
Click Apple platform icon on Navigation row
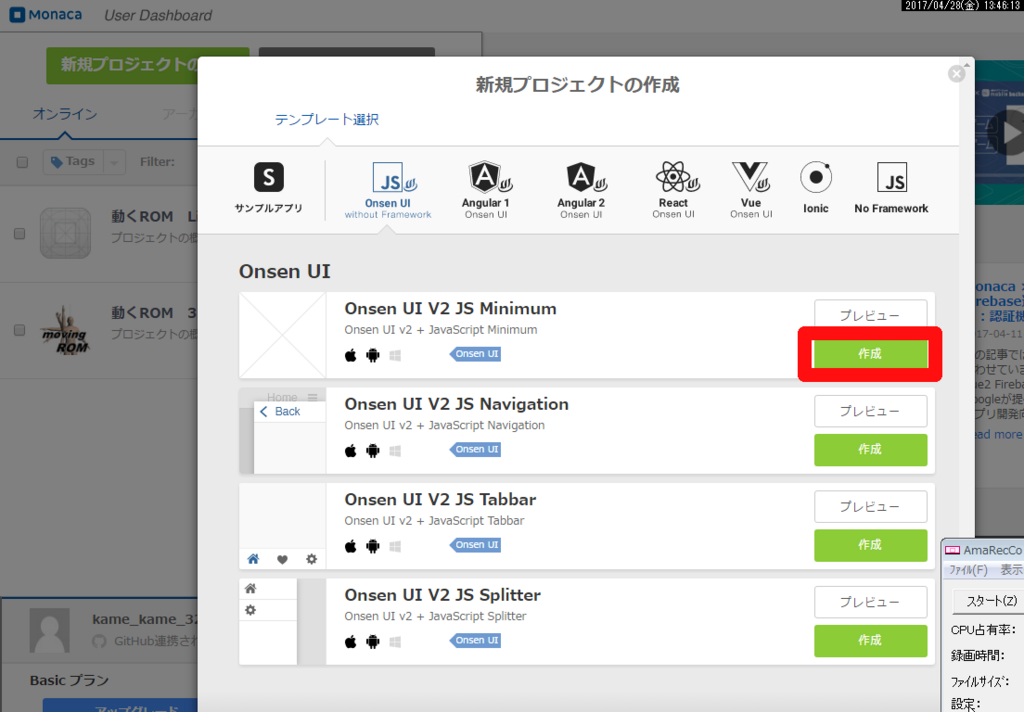[x=351, y=451]
